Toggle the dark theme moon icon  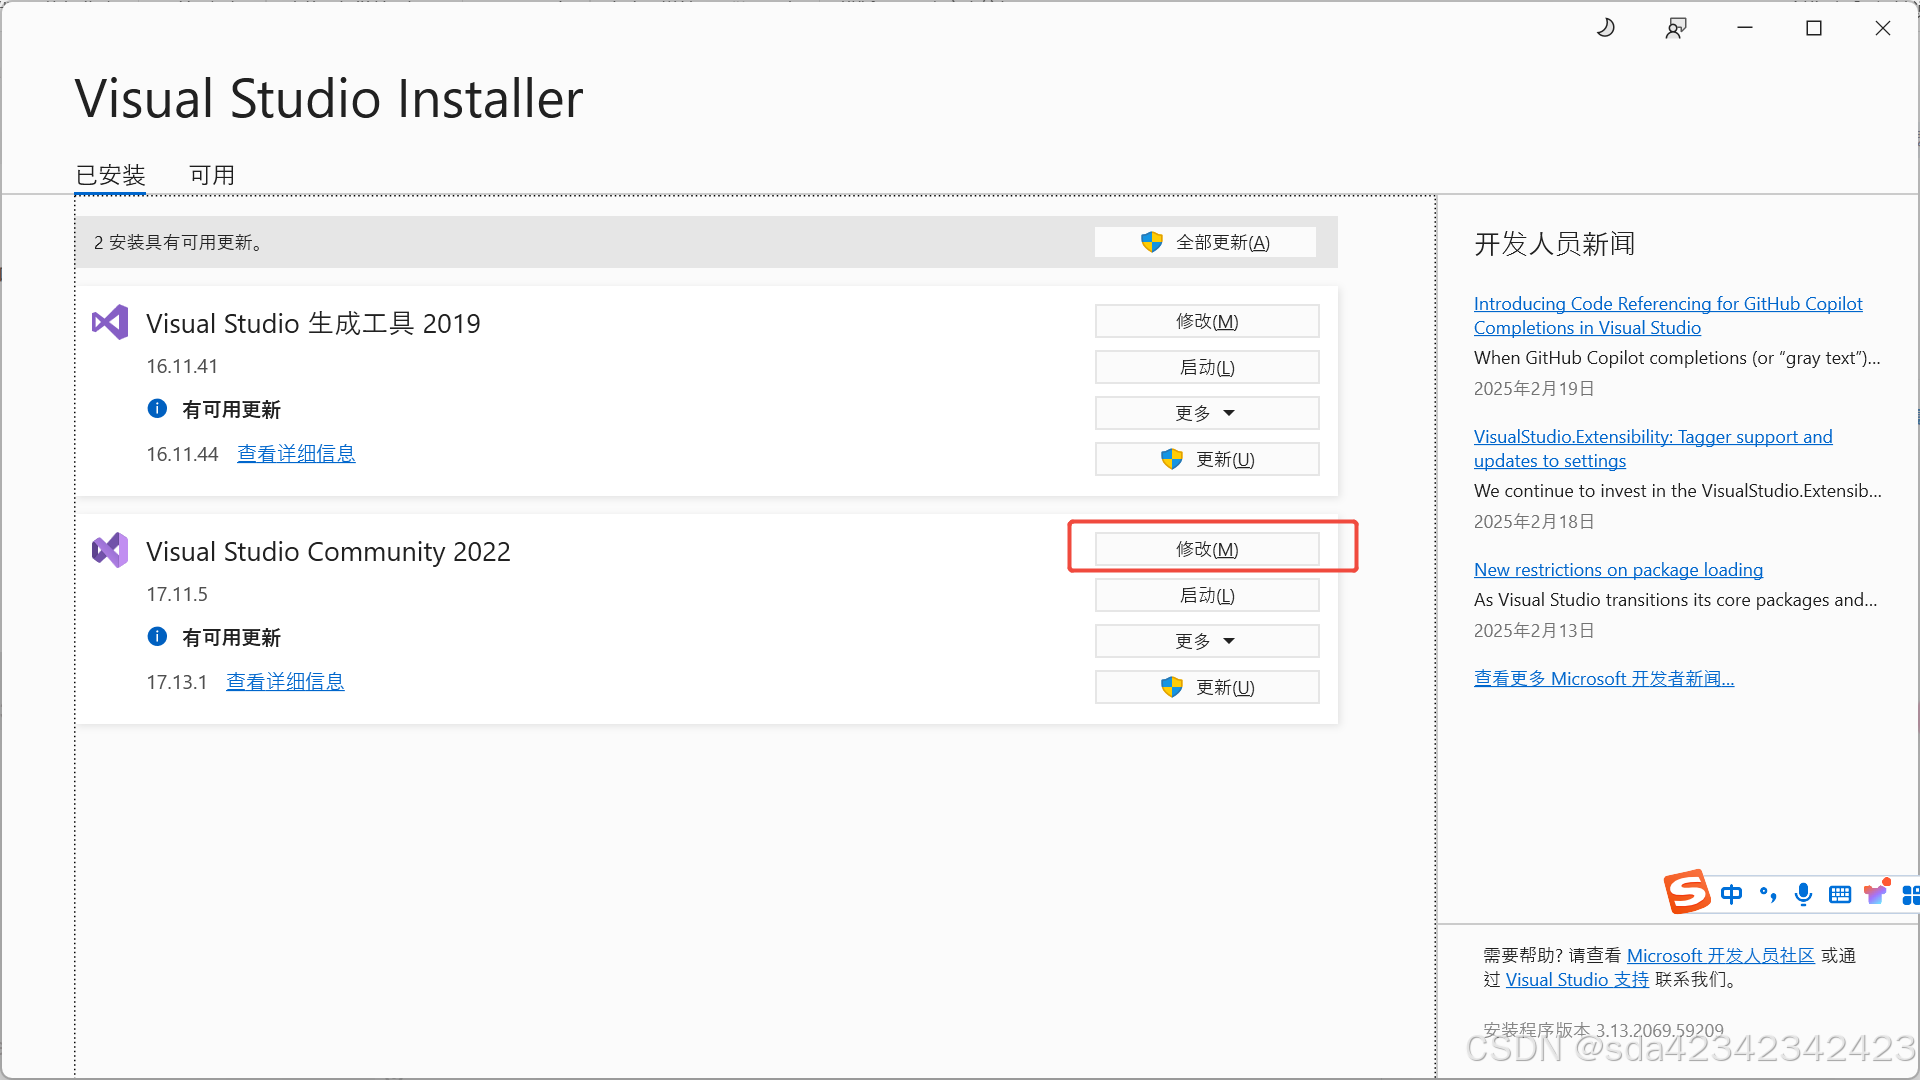(1606, 27)
